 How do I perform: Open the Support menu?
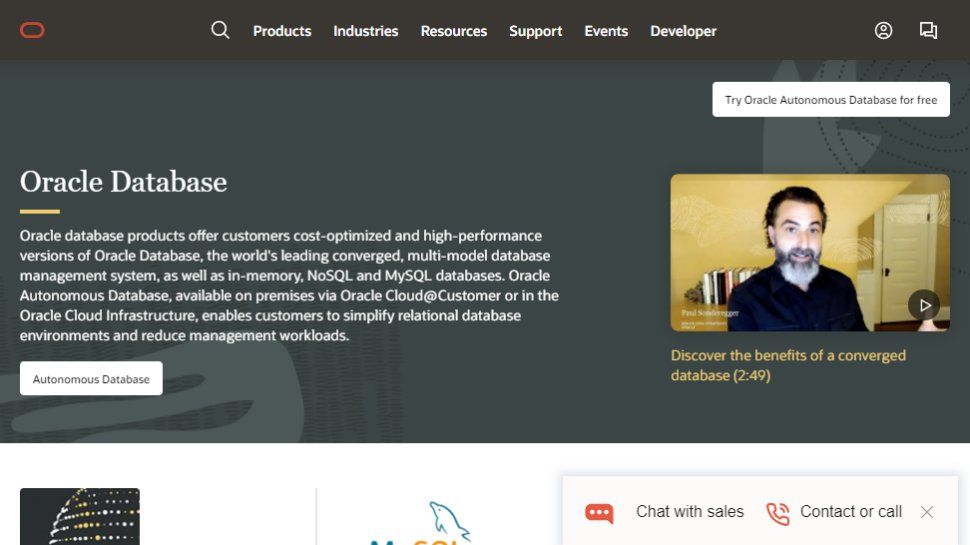(x=536, y=31)
